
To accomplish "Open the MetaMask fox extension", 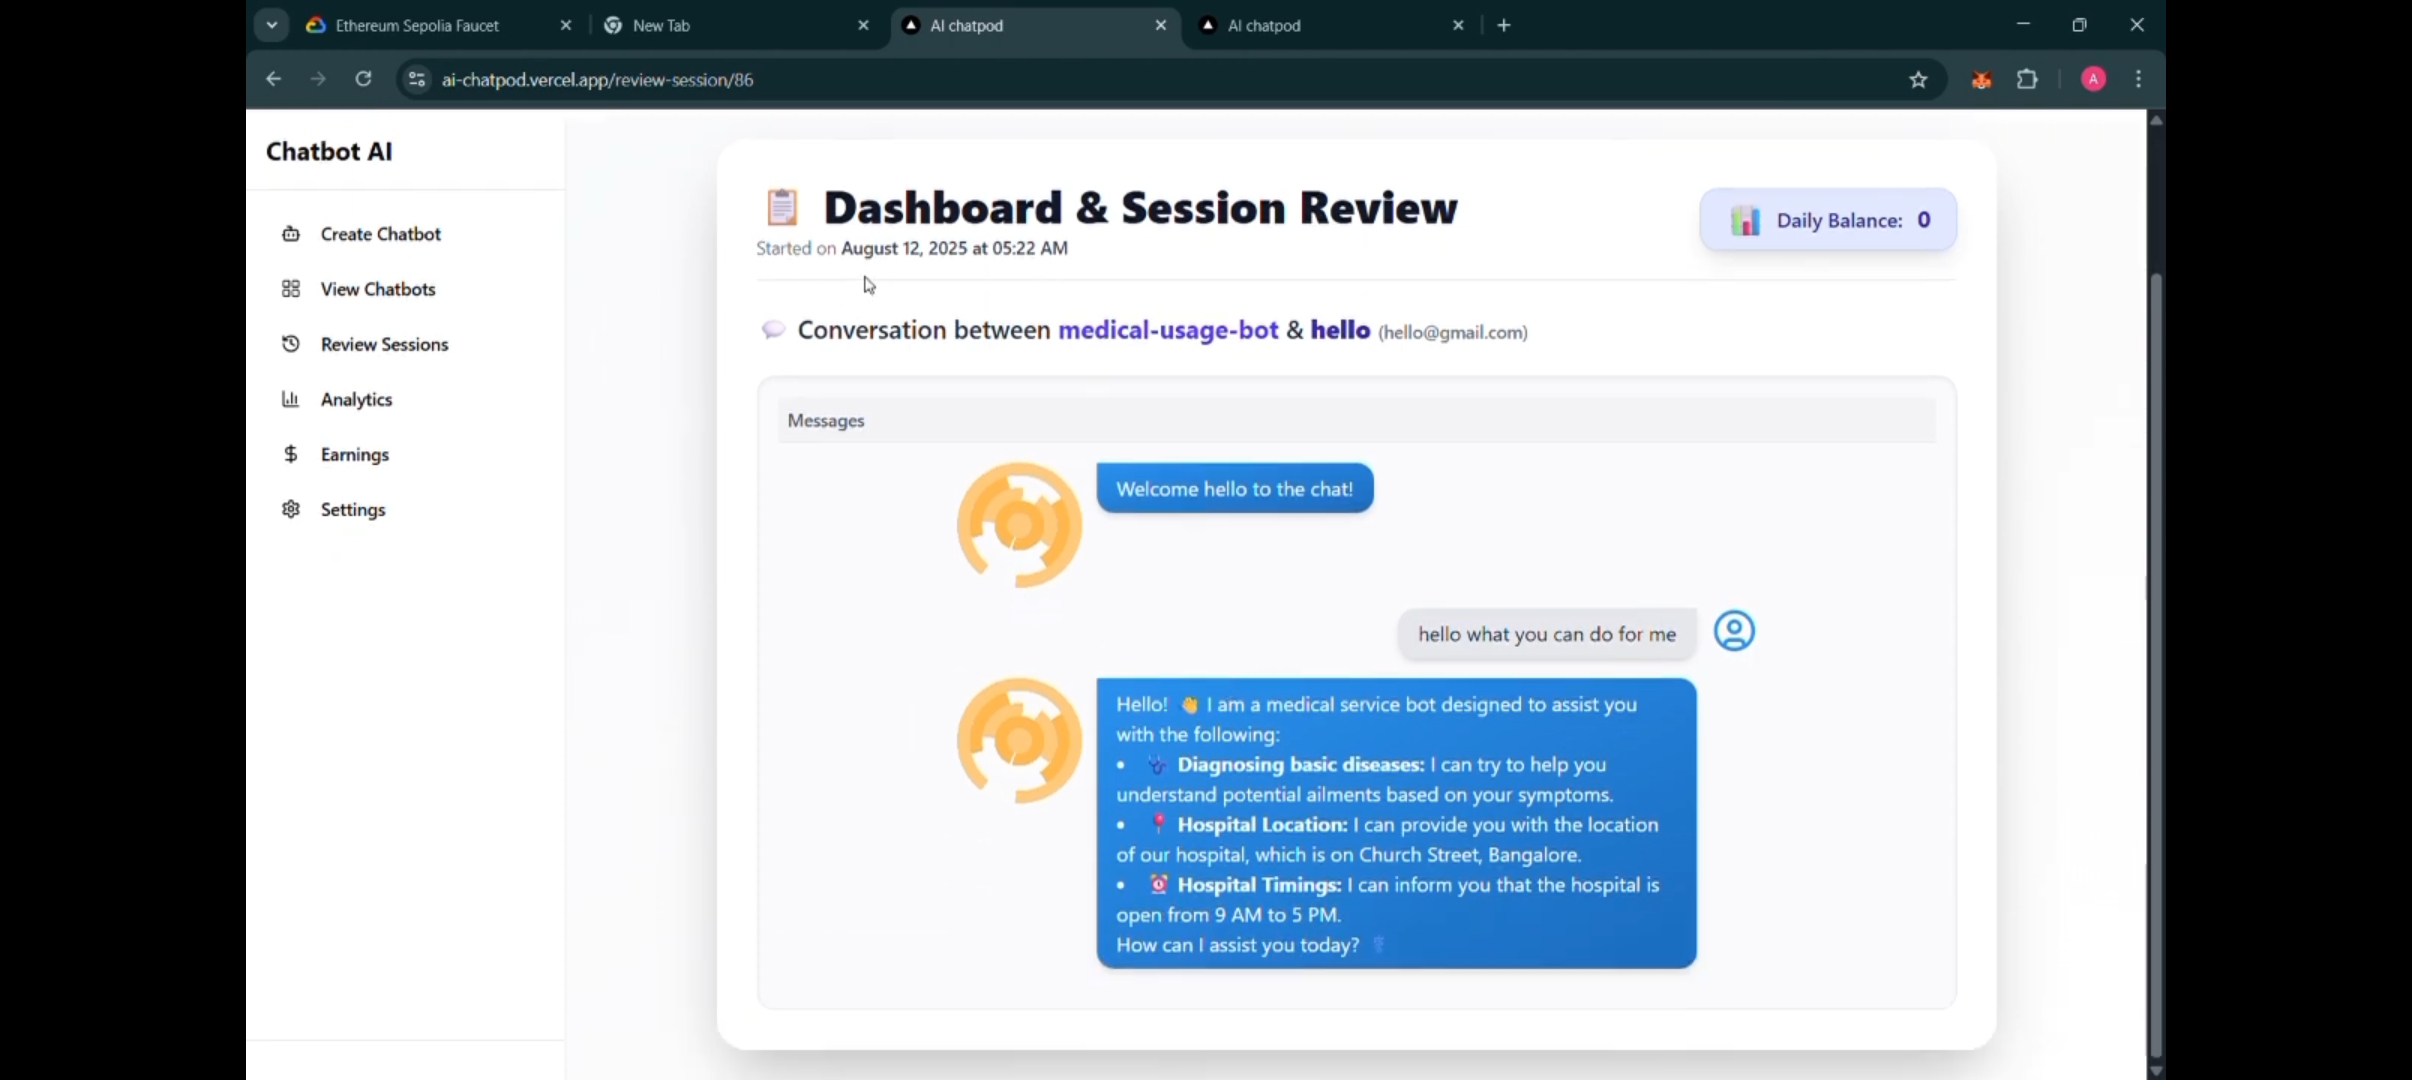I will [1981, 80].
